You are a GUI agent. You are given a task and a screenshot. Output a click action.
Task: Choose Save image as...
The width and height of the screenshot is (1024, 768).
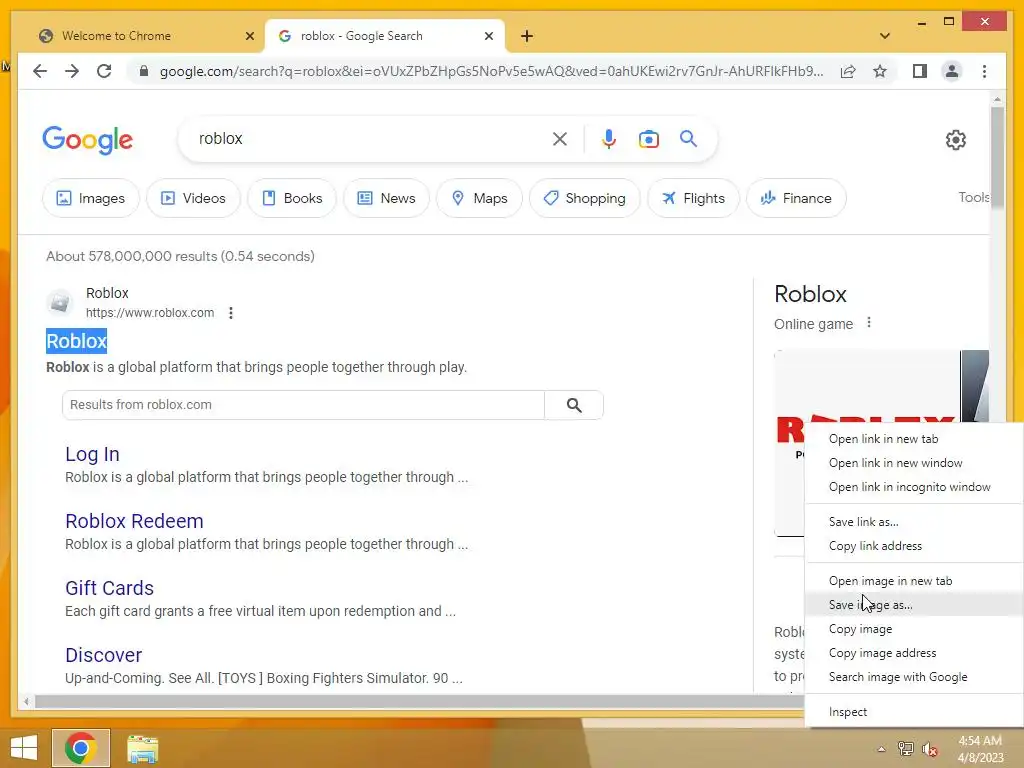(x=914, y=605)
